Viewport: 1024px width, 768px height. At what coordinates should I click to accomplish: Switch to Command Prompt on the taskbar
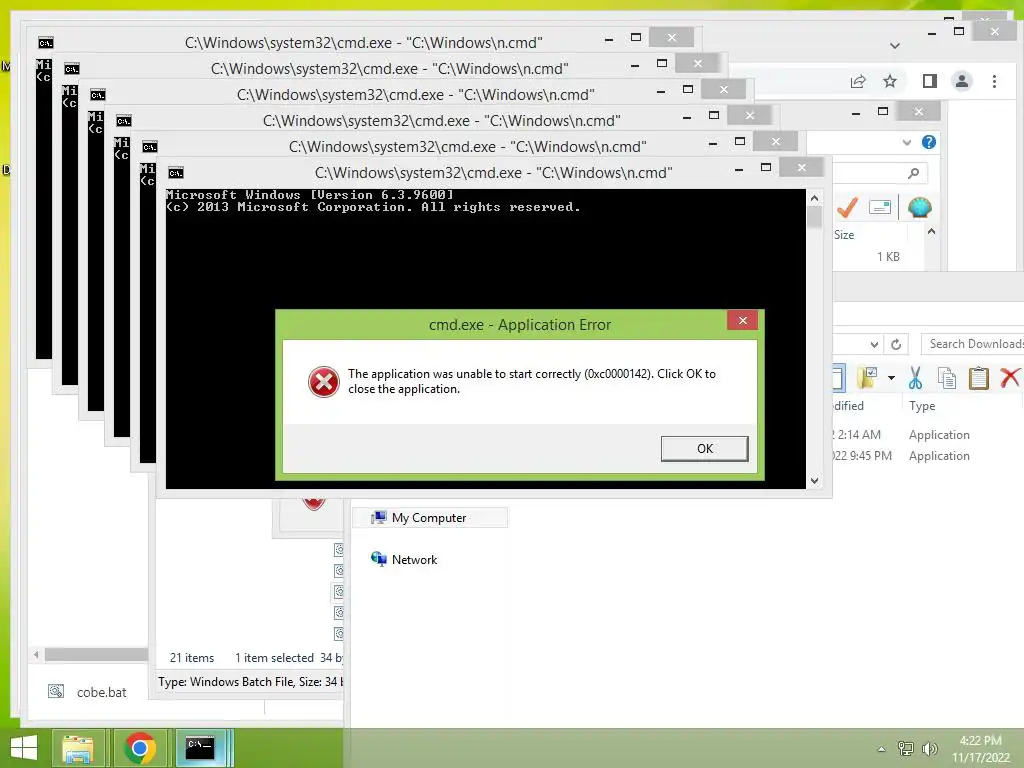[201, 748]
